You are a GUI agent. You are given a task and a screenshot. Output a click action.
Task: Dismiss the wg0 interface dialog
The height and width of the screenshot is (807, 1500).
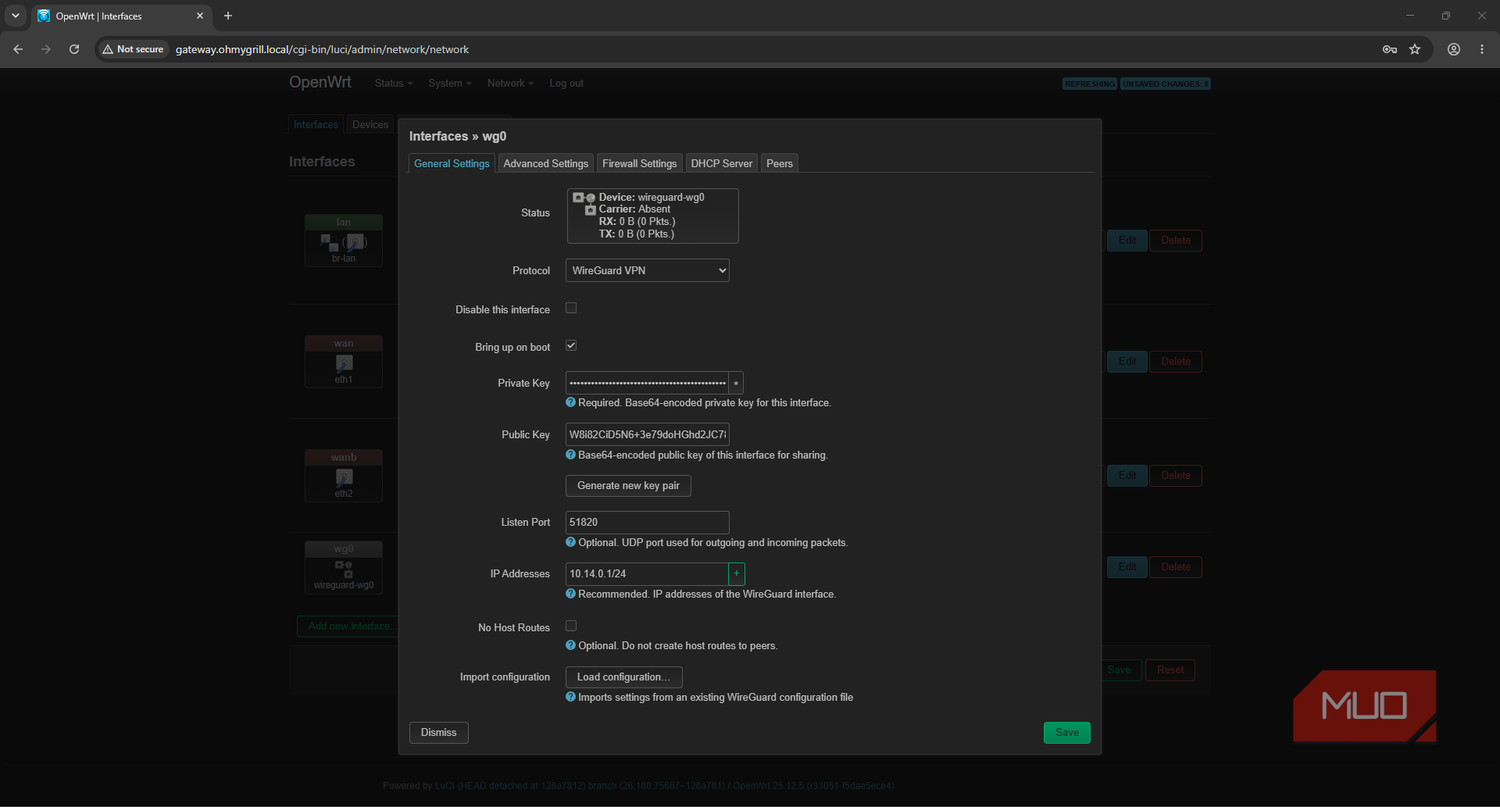point(439,733)
